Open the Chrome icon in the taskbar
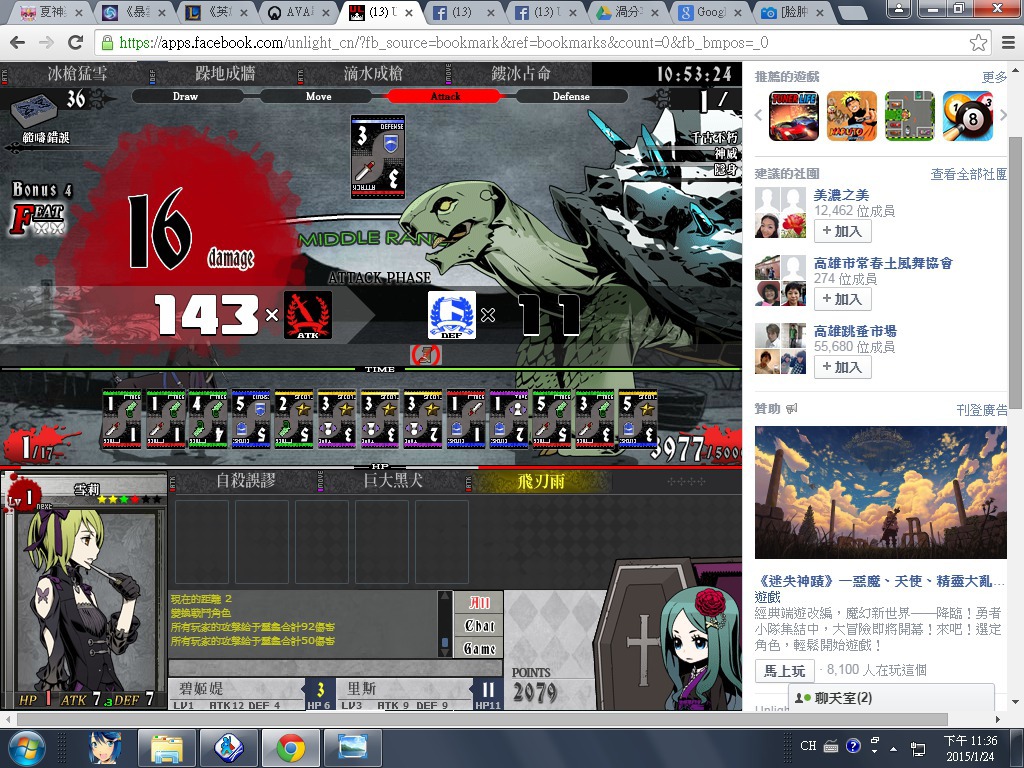This screenshot has height=768, width=1024. pos(291,748)
